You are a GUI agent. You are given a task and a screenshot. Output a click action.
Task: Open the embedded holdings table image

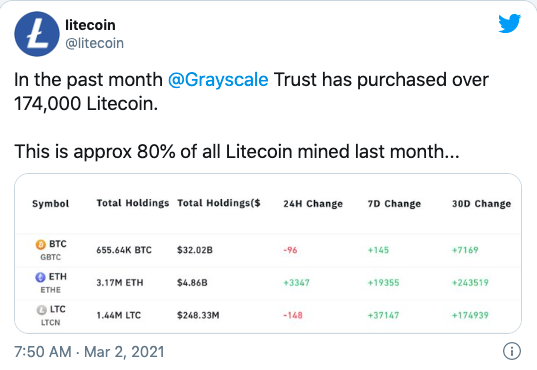(x=268, y=254)
